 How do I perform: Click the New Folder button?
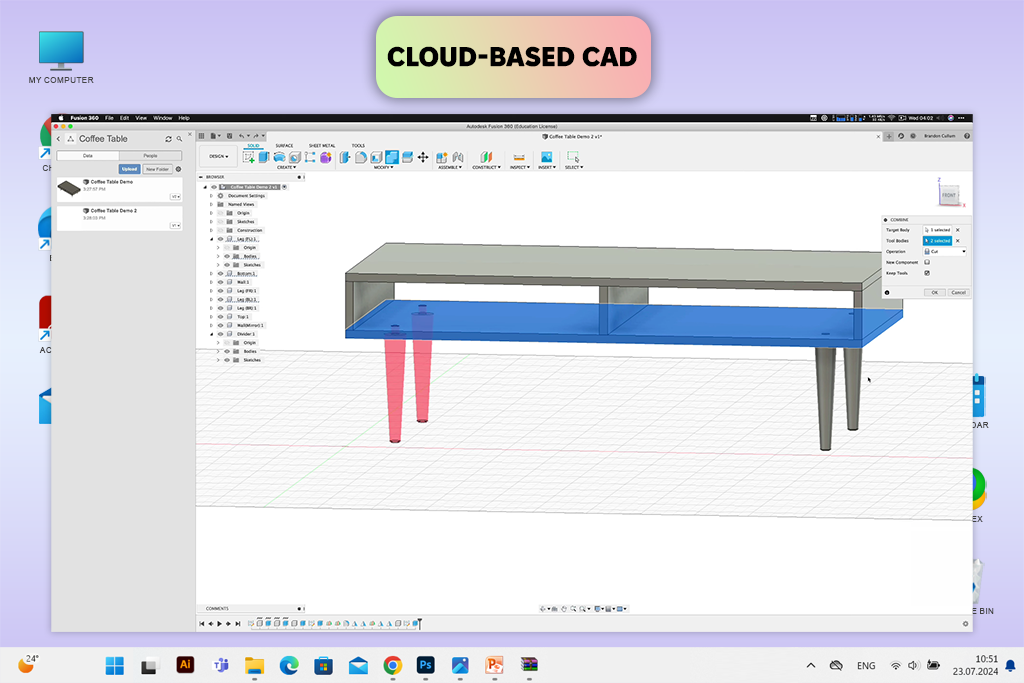pyautogui.click(x=157, y=169)
